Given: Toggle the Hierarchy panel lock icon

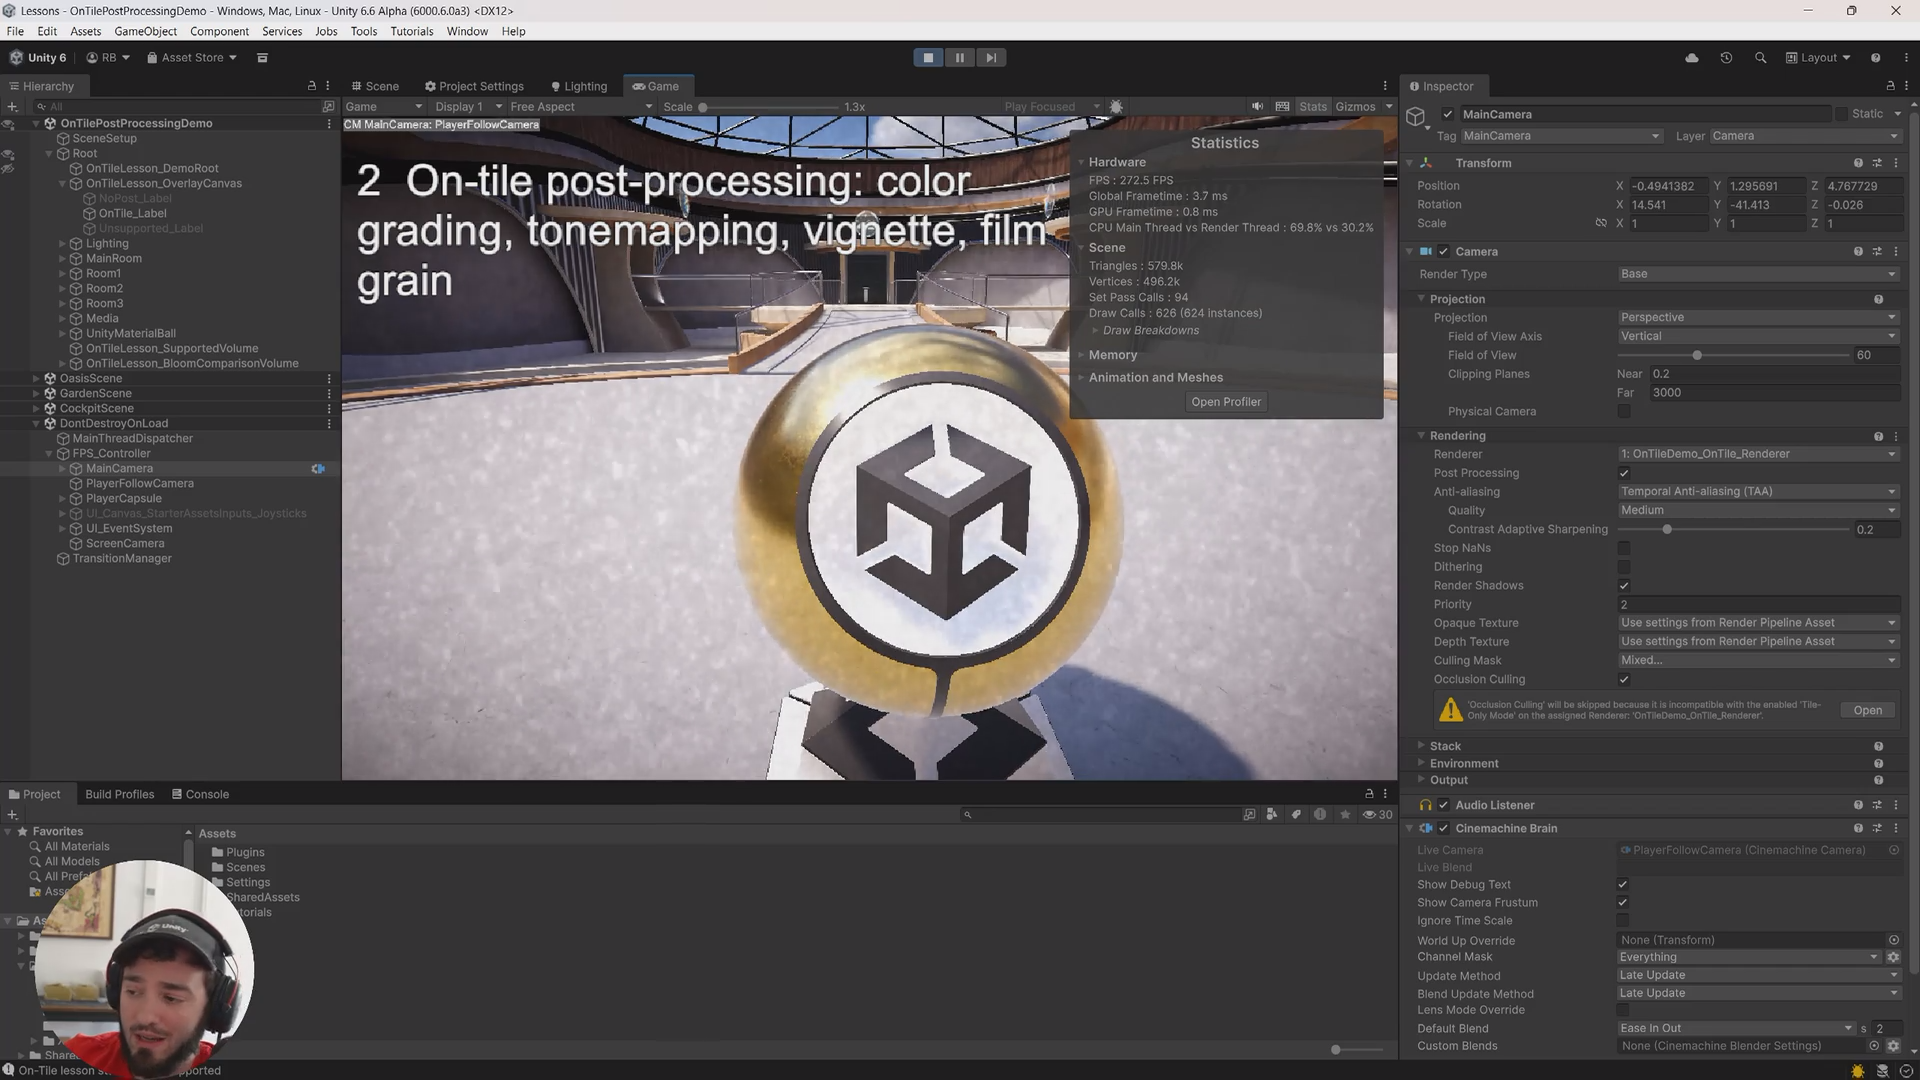Looking at the screenshot, I should tap(311, 86).
